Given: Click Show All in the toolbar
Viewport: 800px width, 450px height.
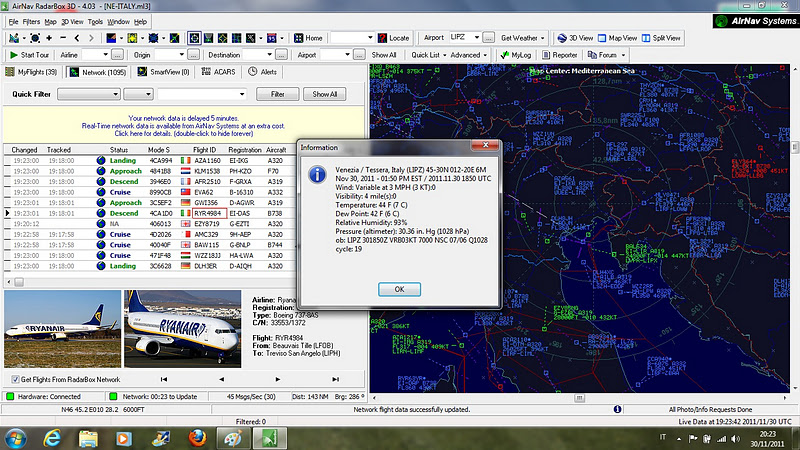Looking at the screenshot, I should pyautogui.click(x=384, y=55).
